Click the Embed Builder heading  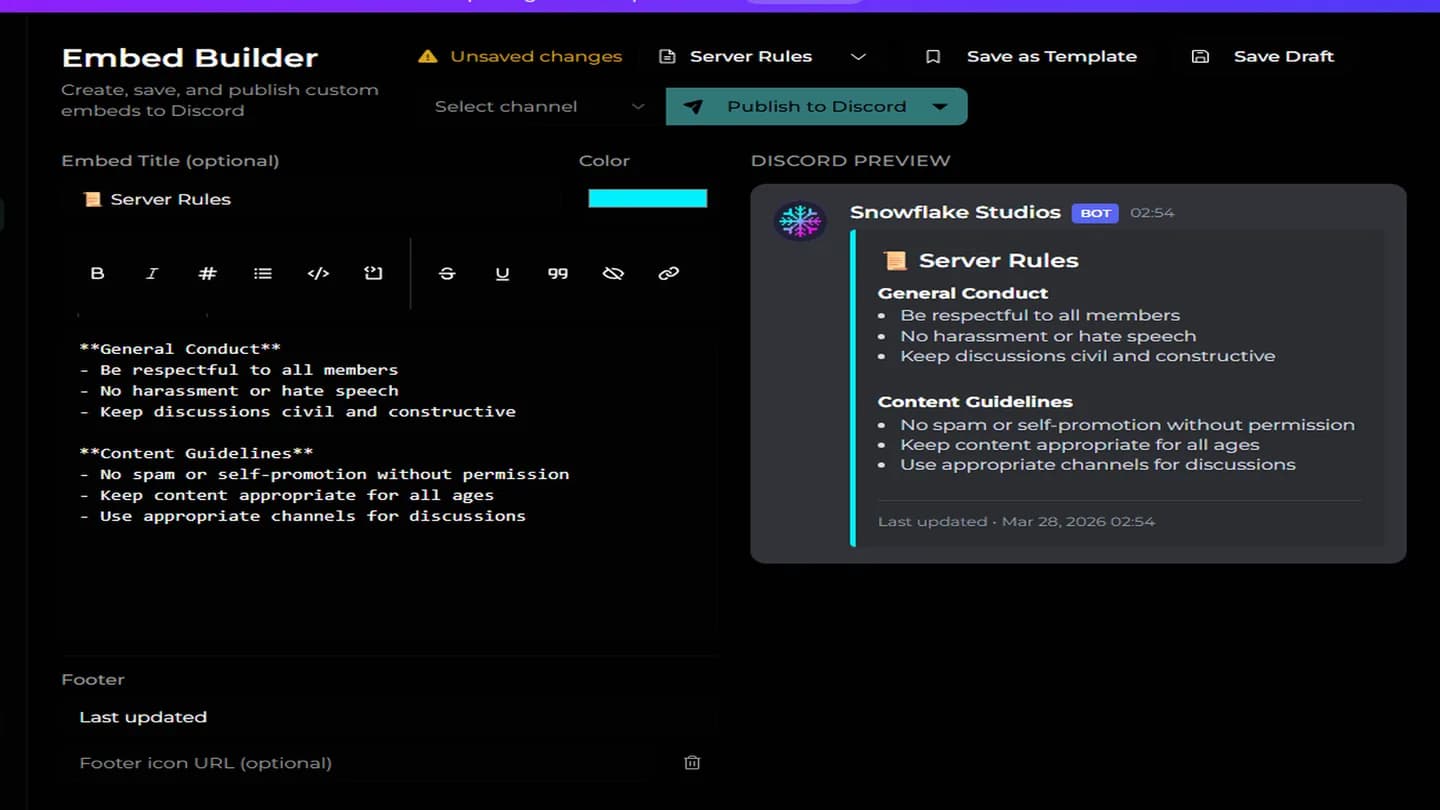190,57
